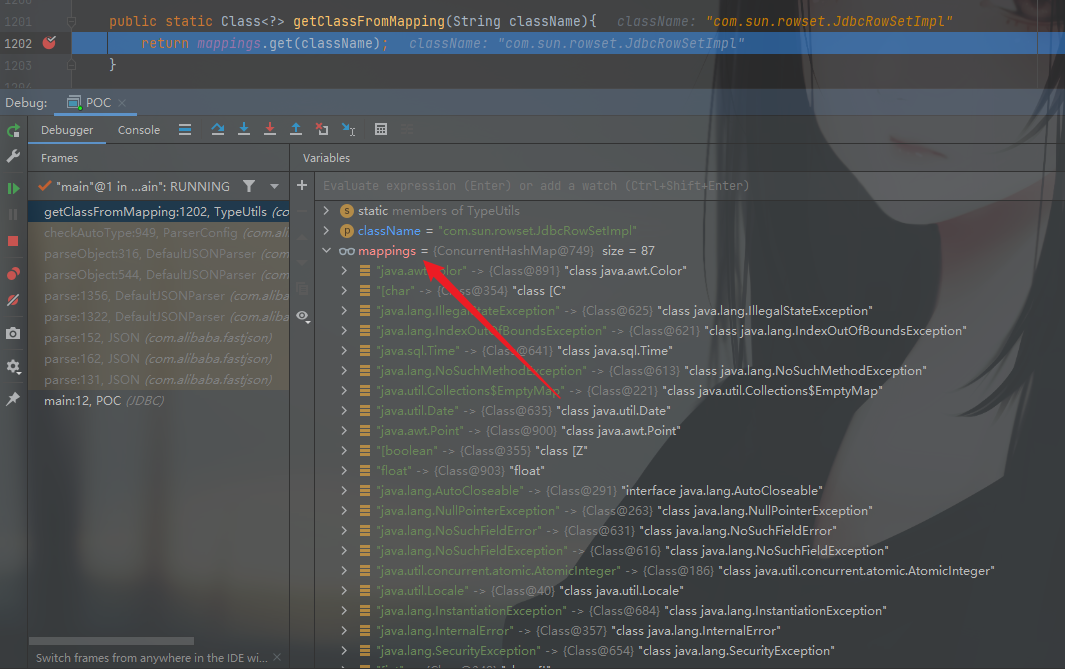Click line number 1201 in the gutter

pos(18,22)
